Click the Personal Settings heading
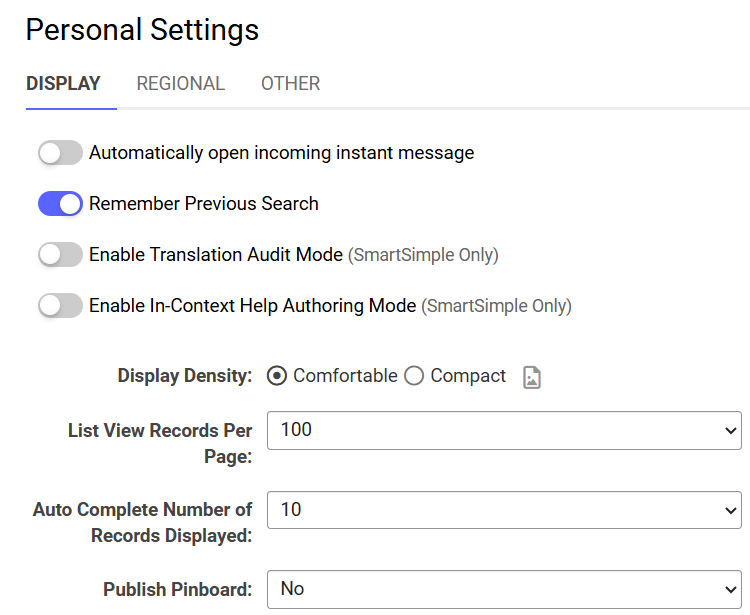 [x=143, y=30]
